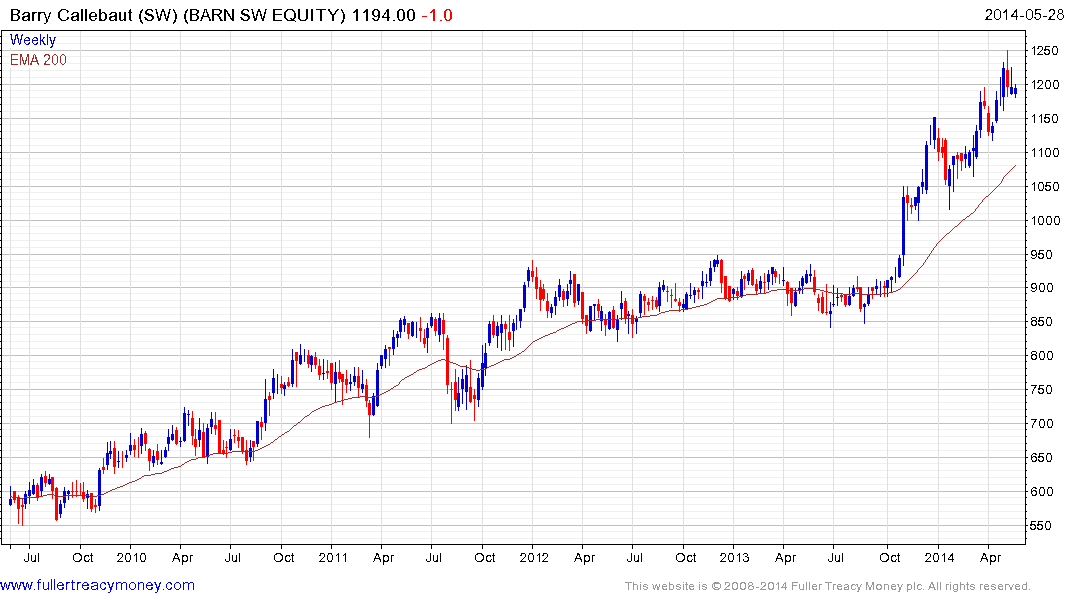Click the copyright notice text
The height and width of the screenshot is (600, 1075).
tap(828, 586)
